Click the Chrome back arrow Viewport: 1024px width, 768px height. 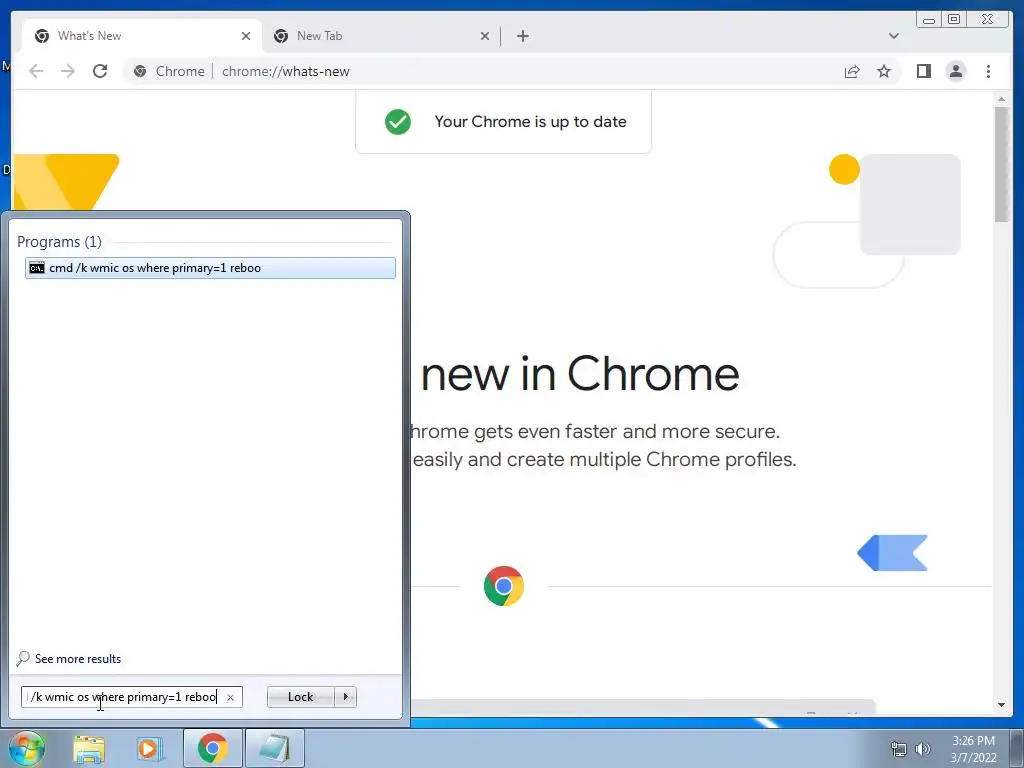(36, 71)
